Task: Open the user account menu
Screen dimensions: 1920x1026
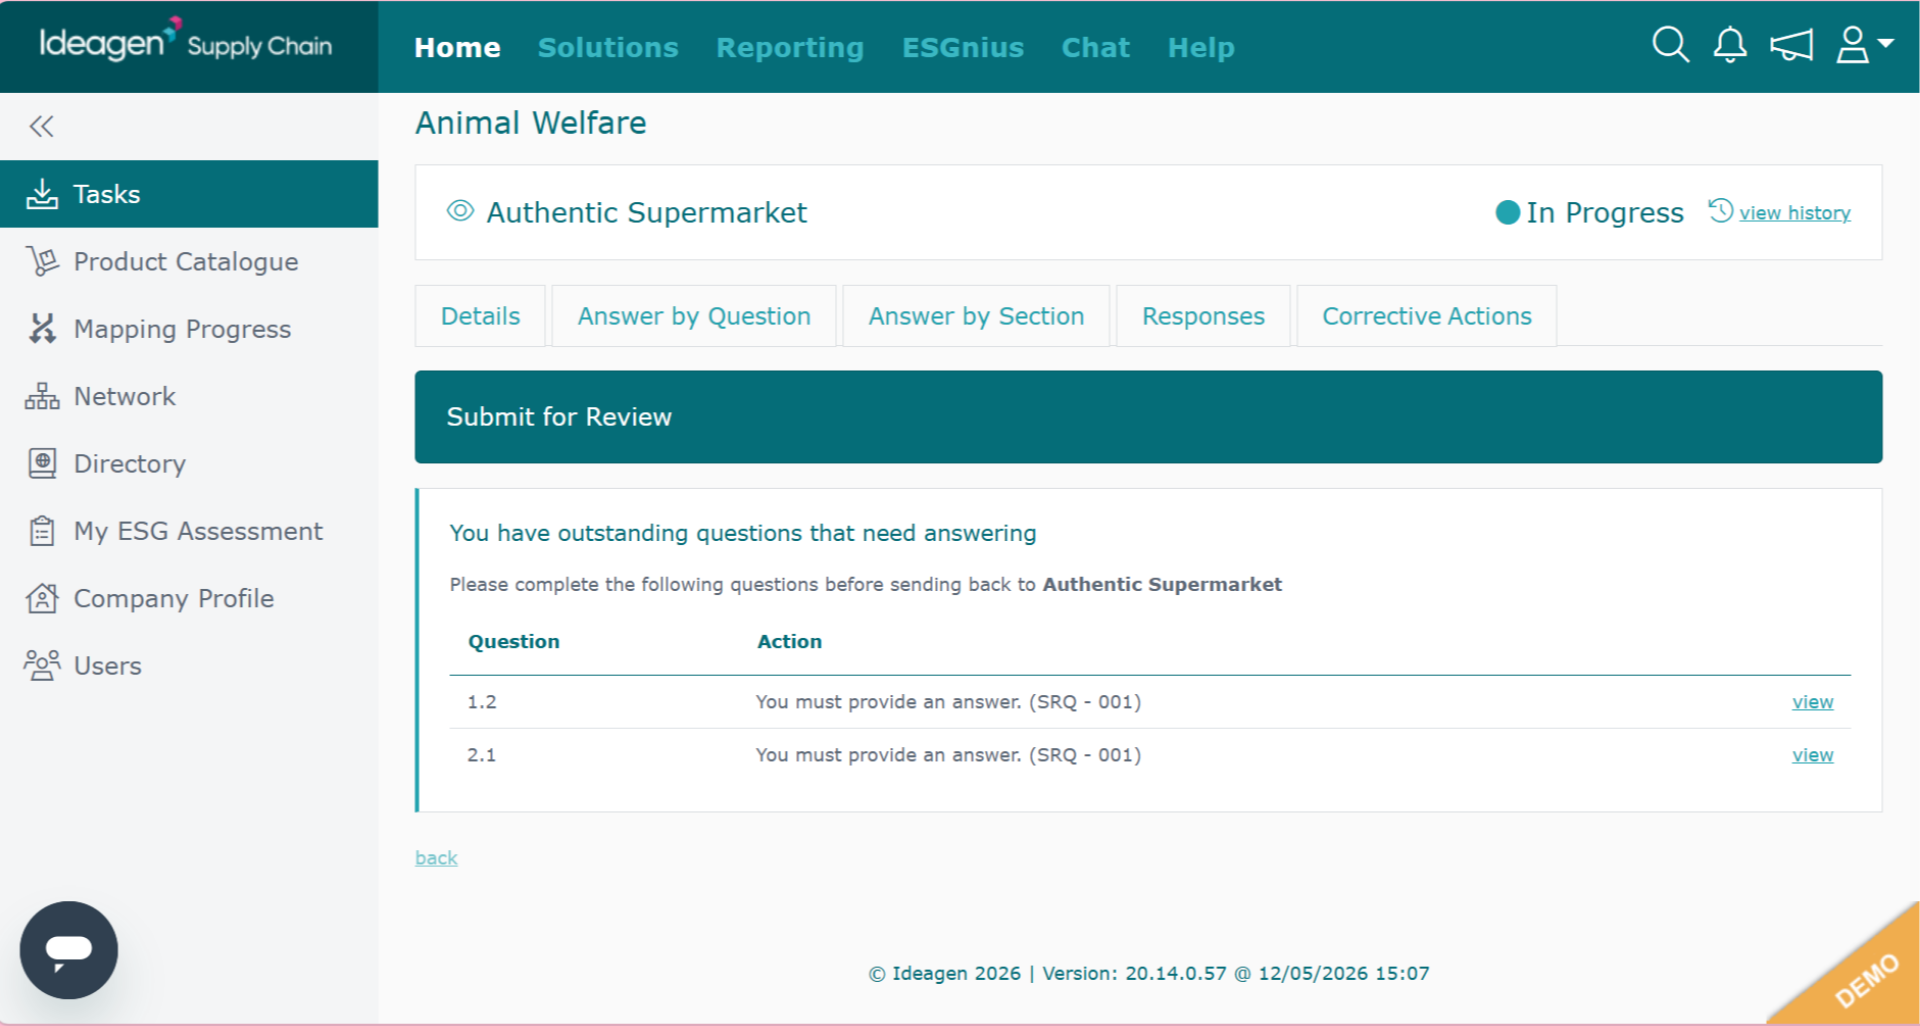Action: [x=1865, y=45]
